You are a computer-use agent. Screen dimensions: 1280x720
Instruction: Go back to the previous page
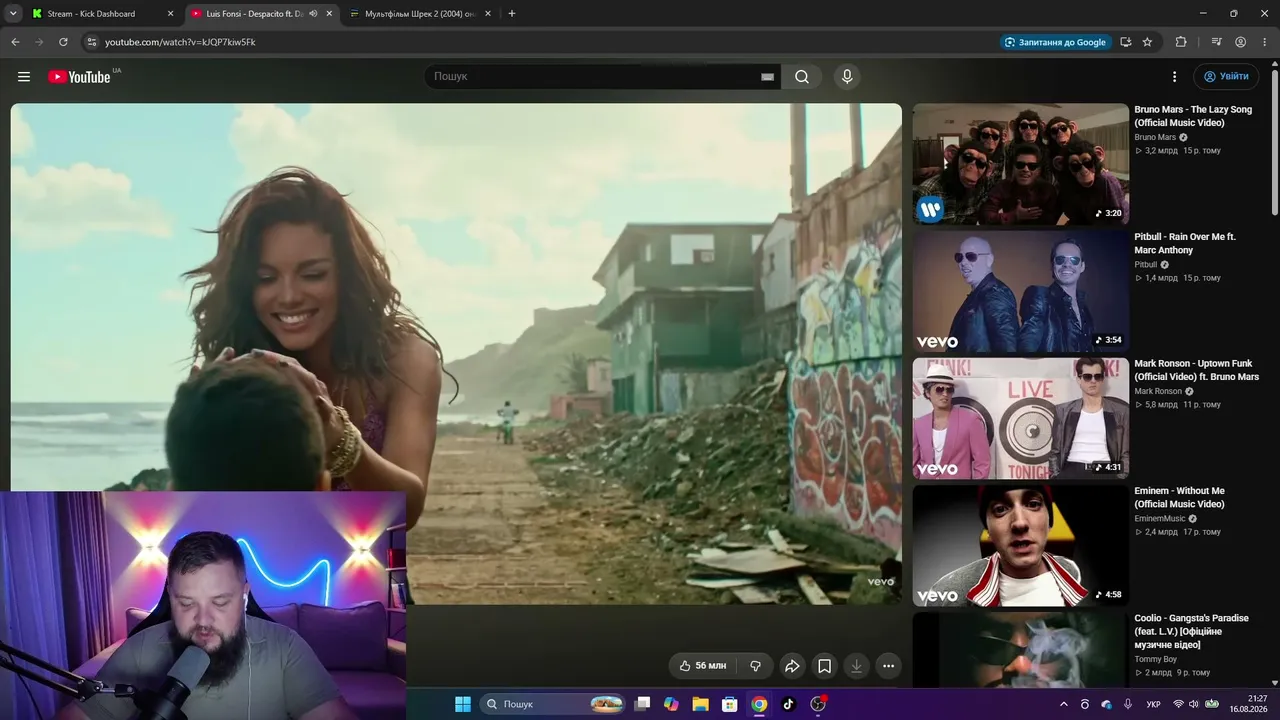click(x=15, y=42)
